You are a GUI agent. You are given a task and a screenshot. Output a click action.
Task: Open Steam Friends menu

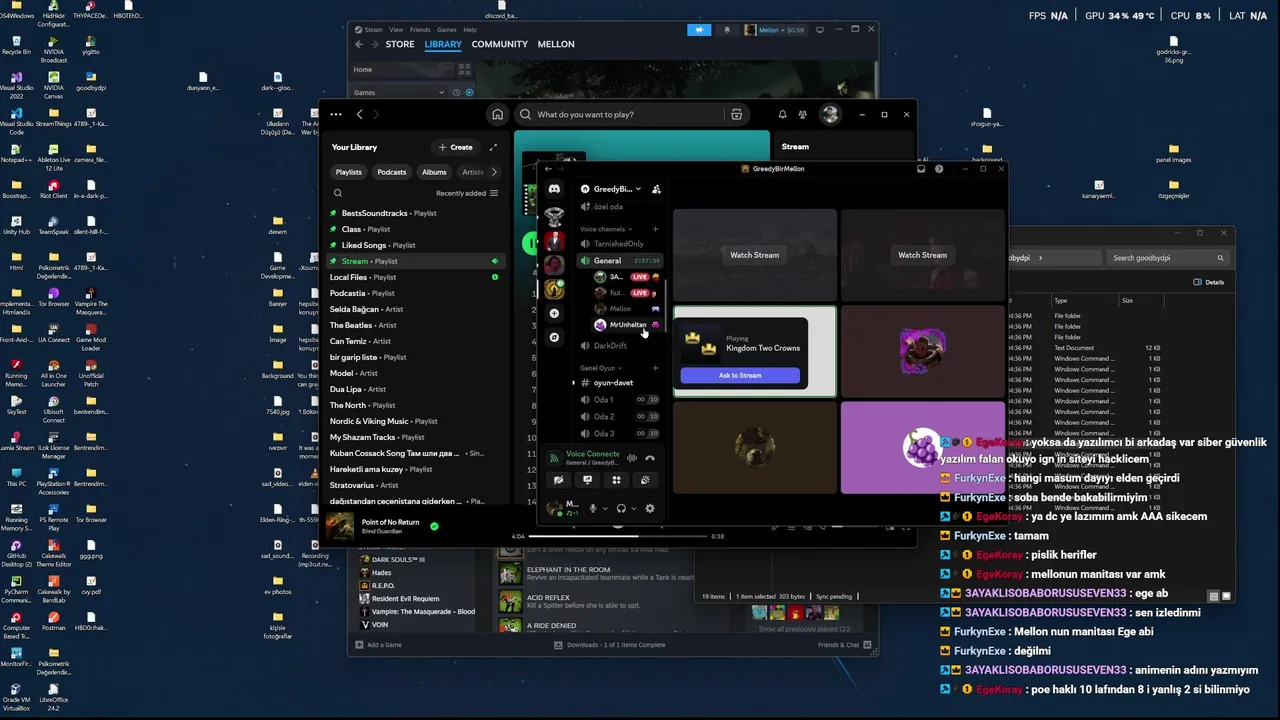coord(420,30)
